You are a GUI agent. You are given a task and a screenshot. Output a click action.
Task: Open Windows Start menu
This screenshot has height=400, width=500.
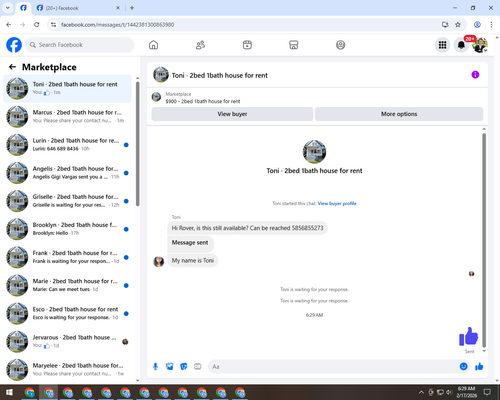point(9,392)
